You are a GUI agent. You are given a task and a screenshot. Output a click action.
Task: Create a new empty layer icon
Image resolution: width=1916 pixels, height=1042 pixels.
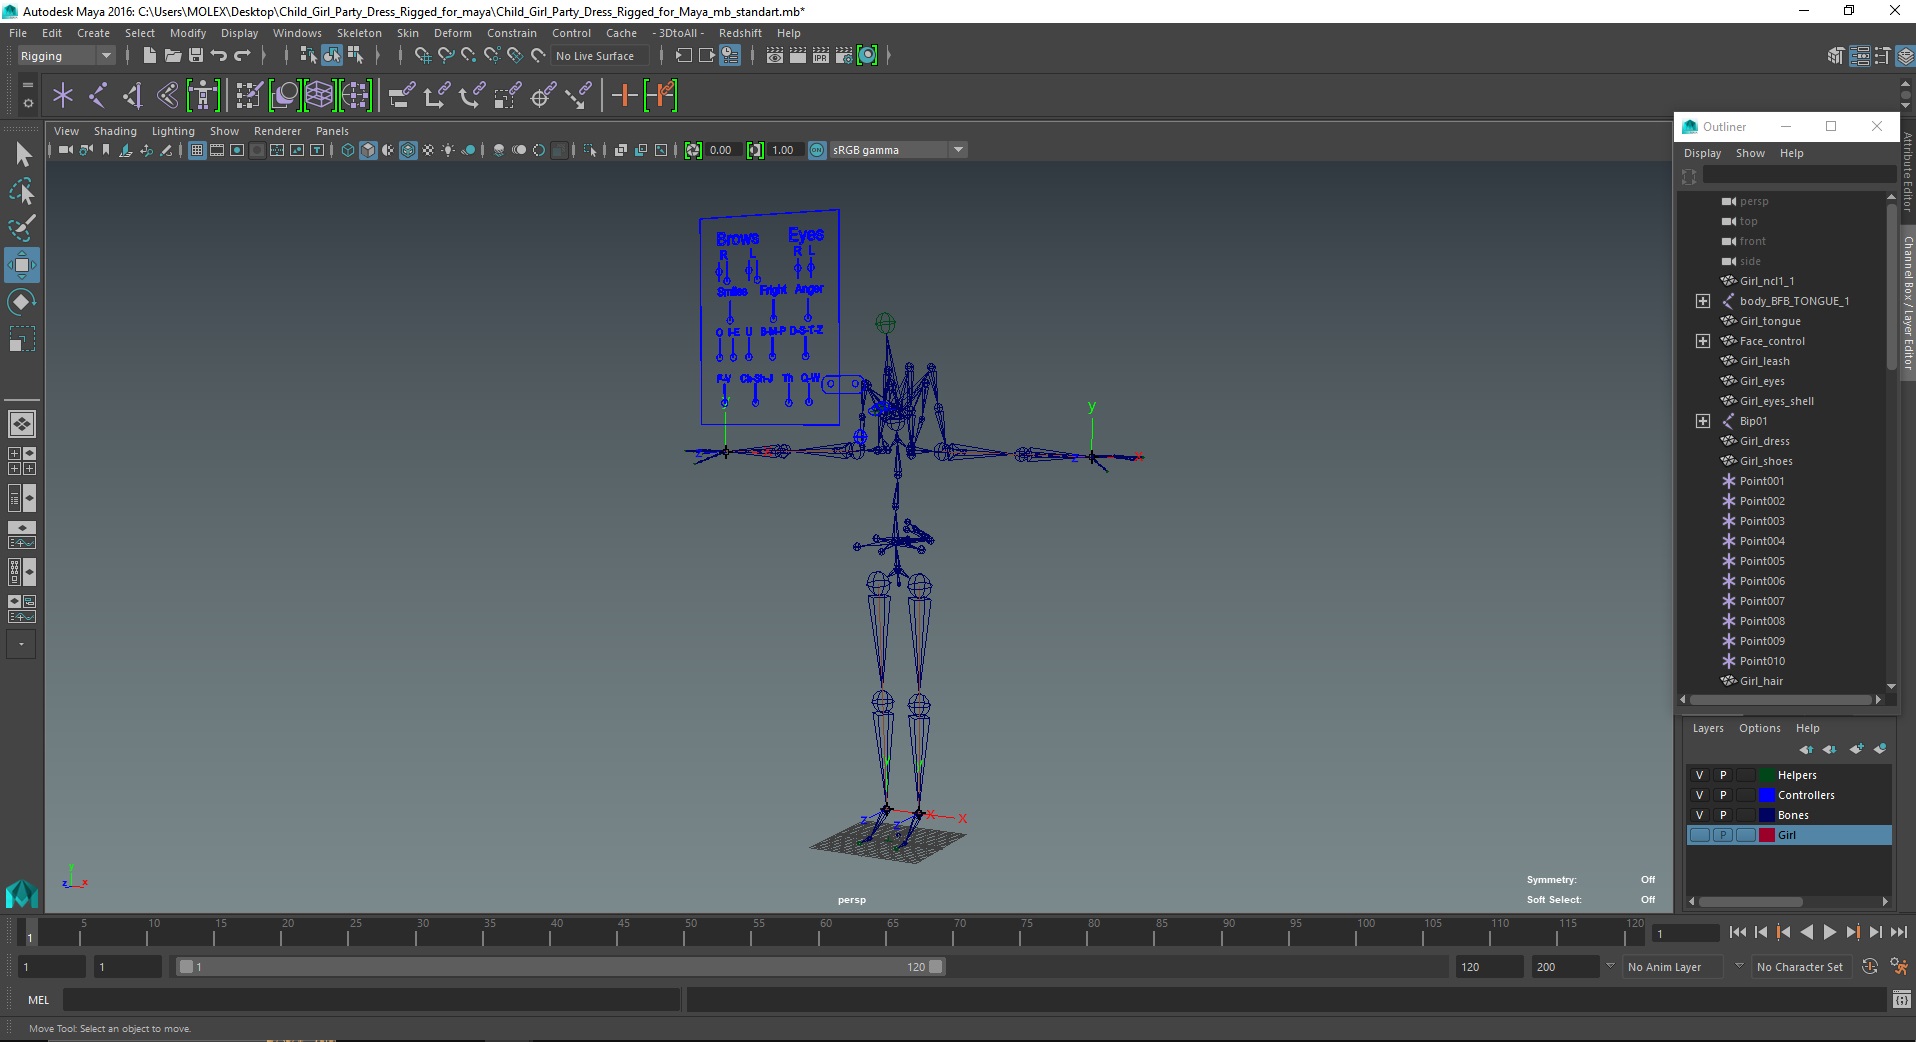[1856, 749]
